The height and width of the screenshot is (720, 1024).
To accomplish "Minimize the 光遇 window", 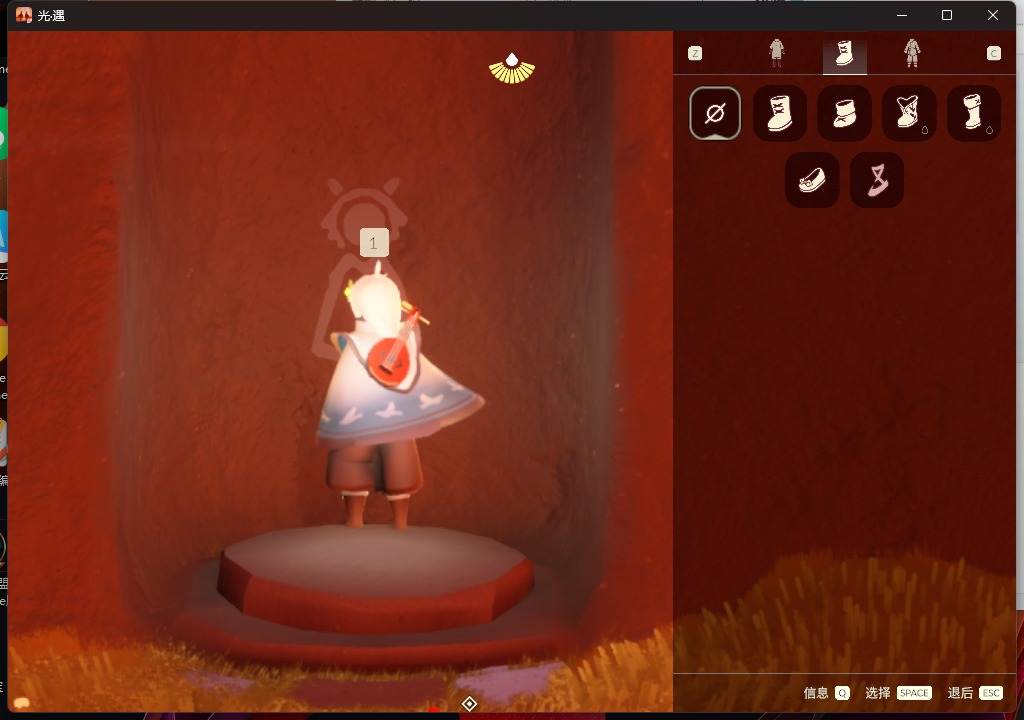I will pos(902,15).
